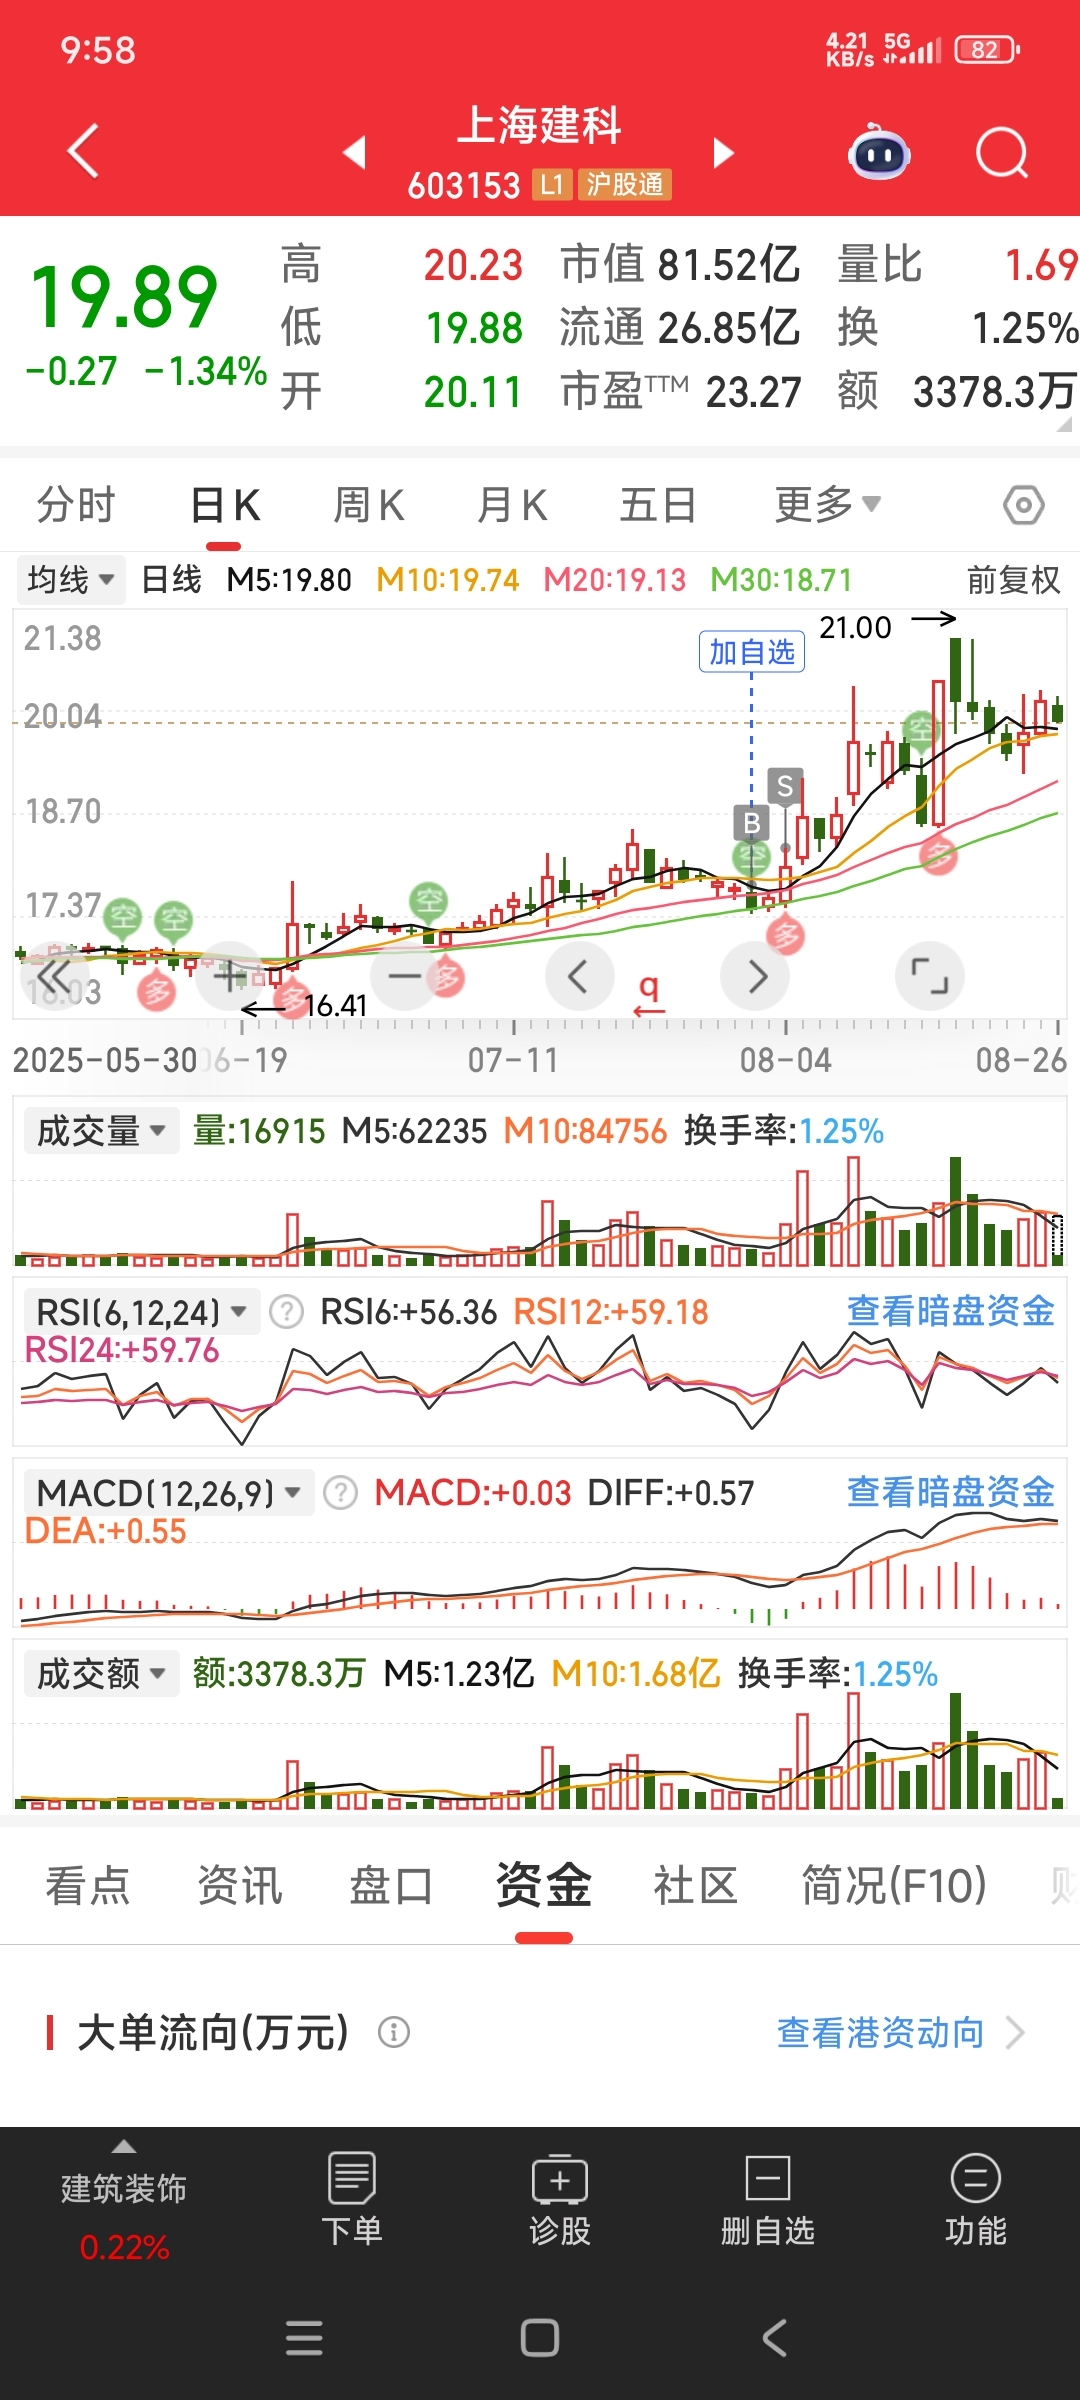
Task: Open the RSI(6,12,24) indicator dropdown
Action: (x=142, y=1311)
